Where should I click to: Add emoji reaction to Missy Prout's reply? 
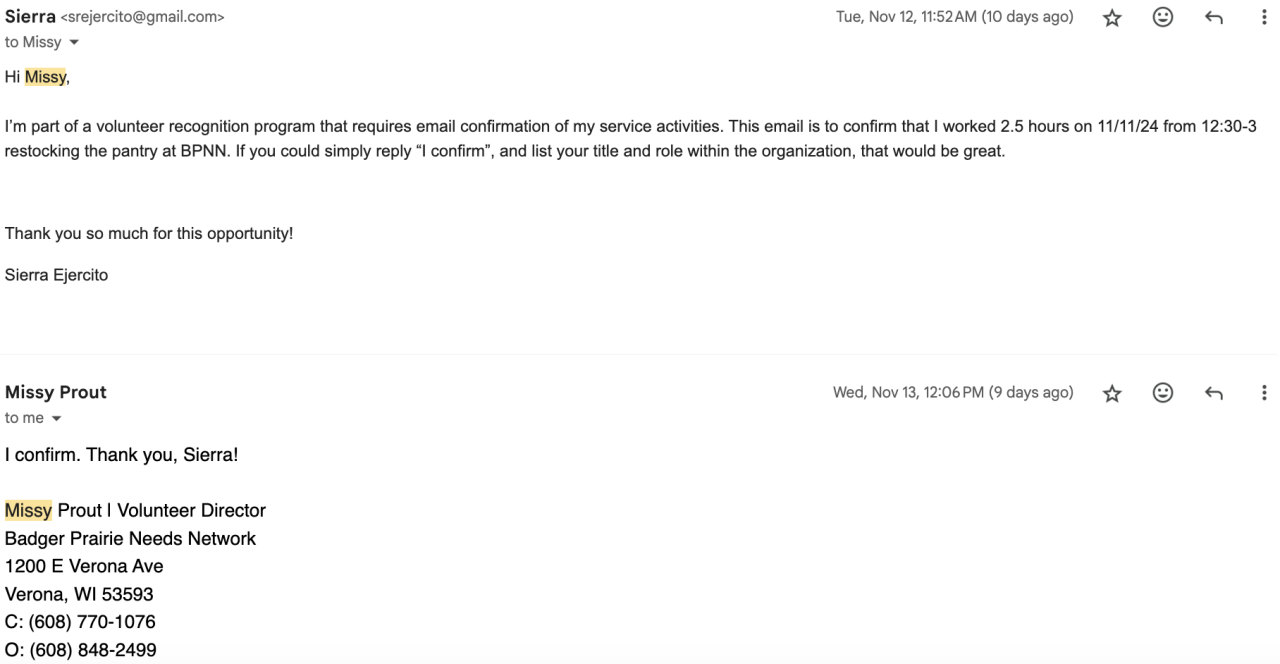(1162, 393)
